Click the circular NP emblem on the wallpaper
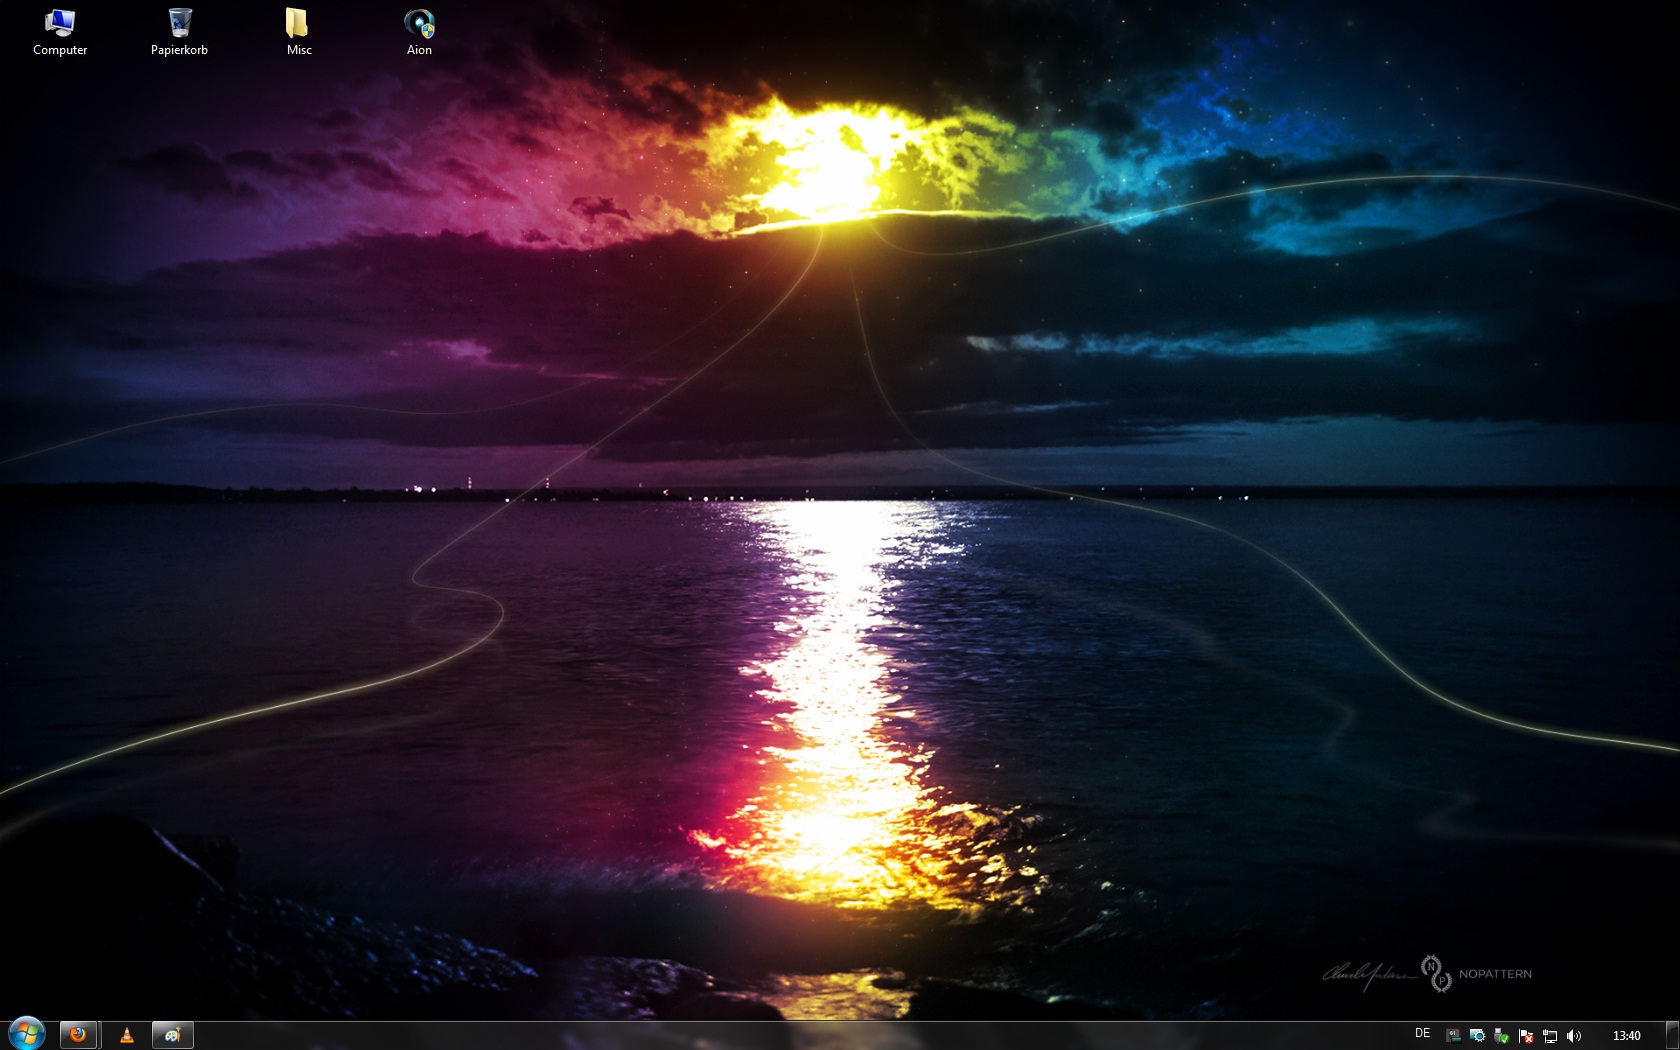1680x1050 pixels. [1436, 972]
